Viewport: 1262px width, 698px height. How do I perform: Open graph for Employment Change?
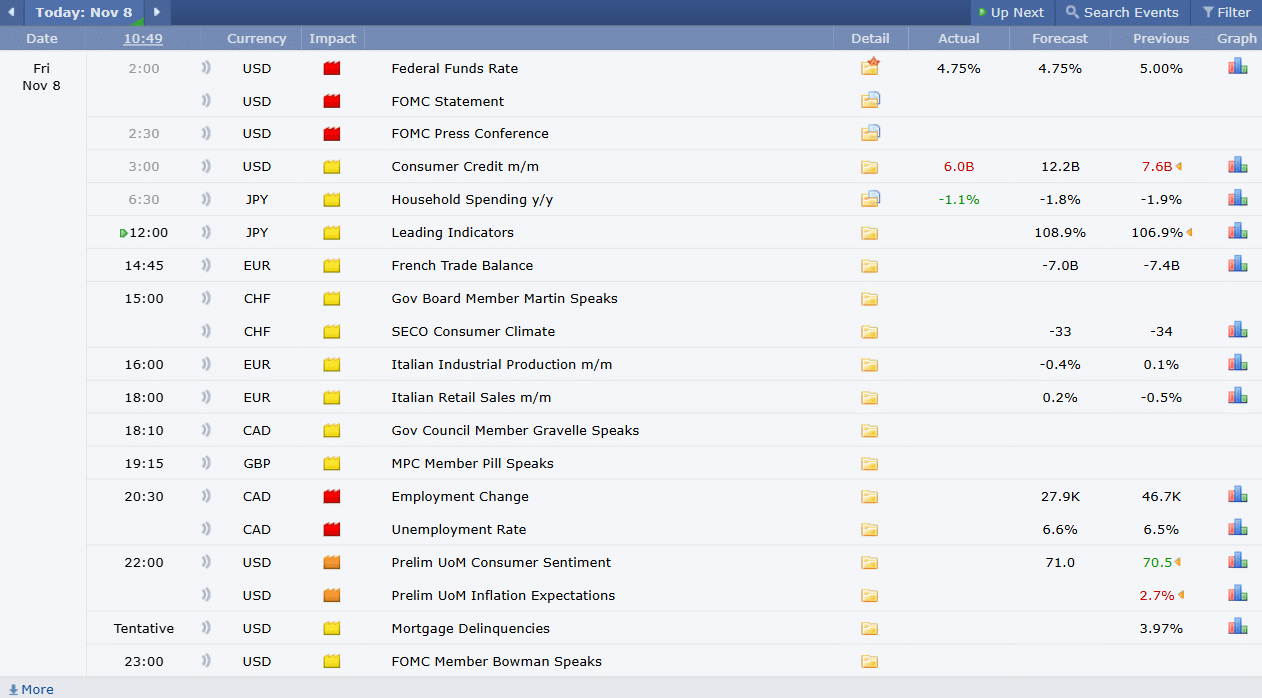pyautogui.click(x=1238, y=495)
